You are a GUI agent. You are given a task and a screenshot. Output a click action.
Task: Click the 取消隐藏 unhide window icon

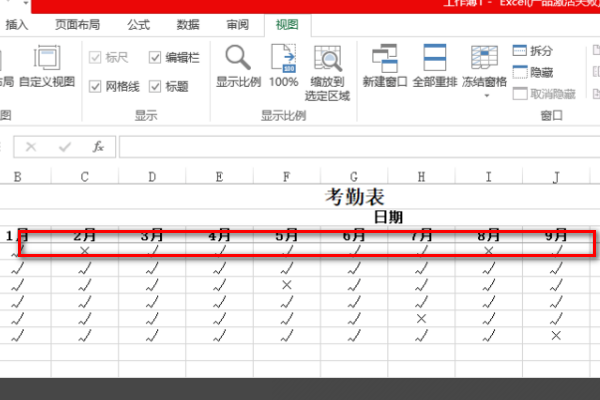(520, 93)
